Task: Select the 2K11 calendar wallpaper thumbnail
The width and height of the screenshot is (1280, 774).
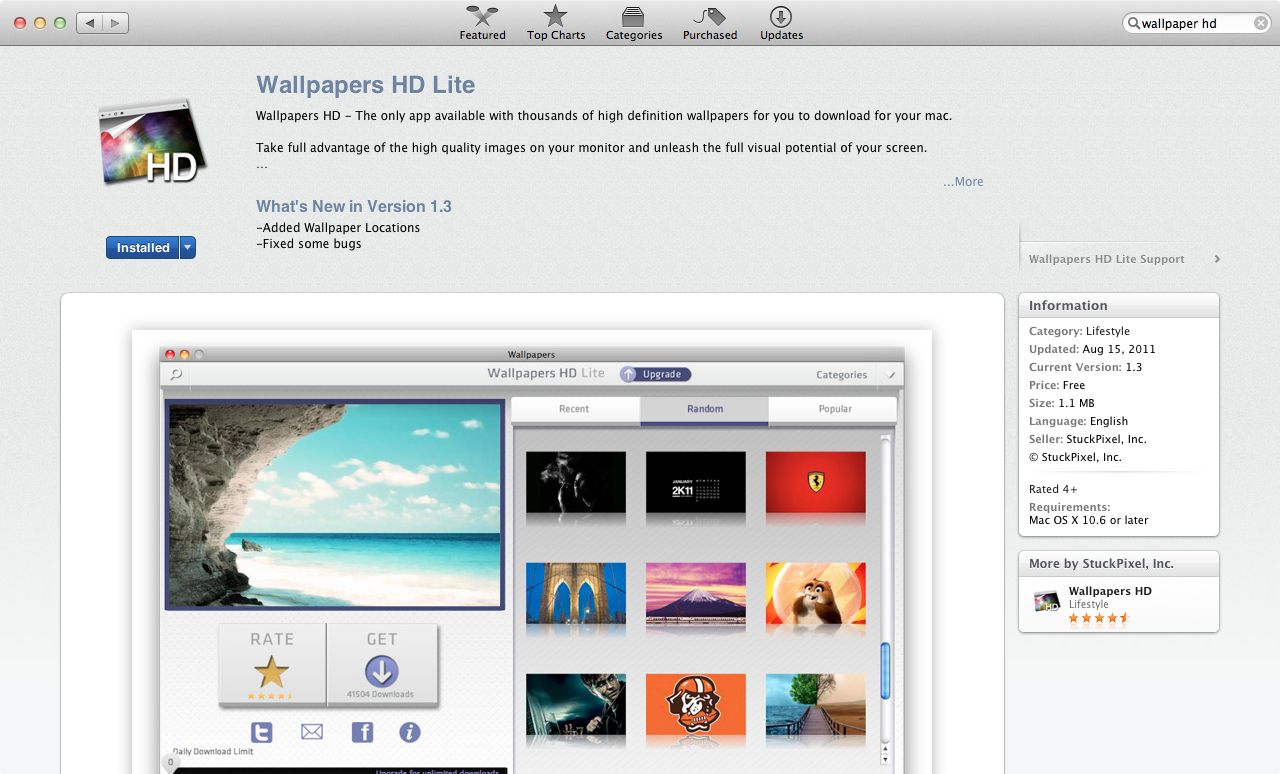Action: click(x=696, y=483)
